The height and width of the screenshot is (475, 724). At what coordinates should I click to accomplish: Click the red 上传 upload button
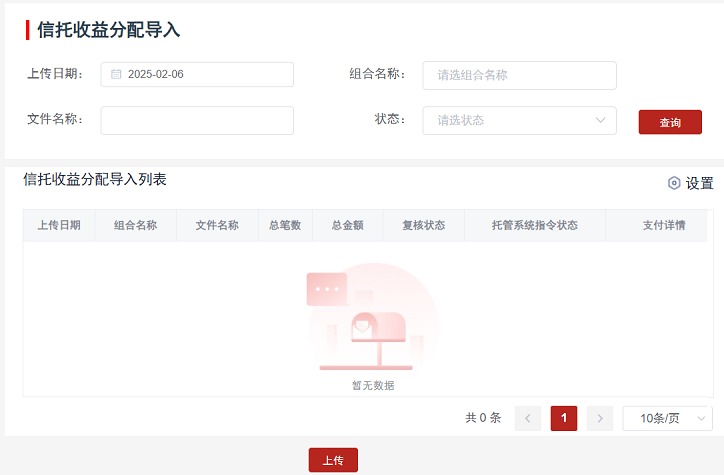333,460
